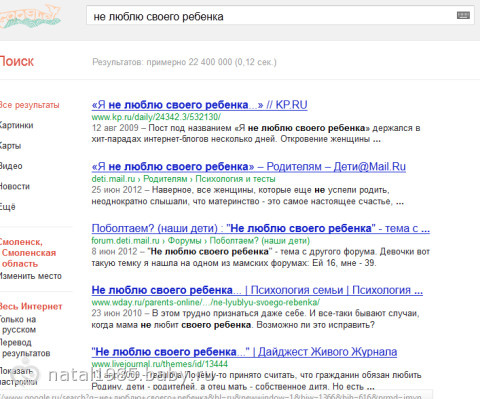Screen dimensions: 480x399
Task: Click the Google logo doodle
Action: pos(29,17)
